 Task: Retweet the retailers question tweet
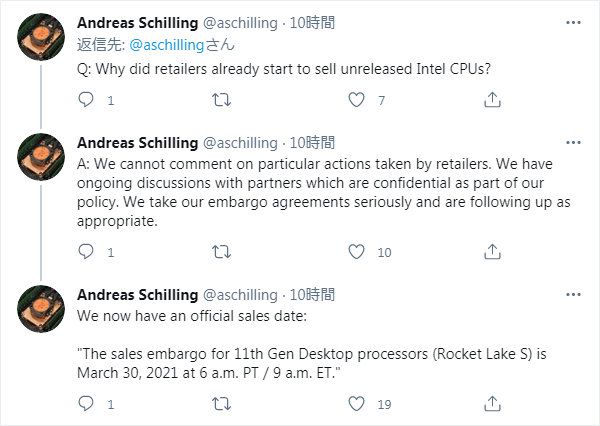point(222,99)
